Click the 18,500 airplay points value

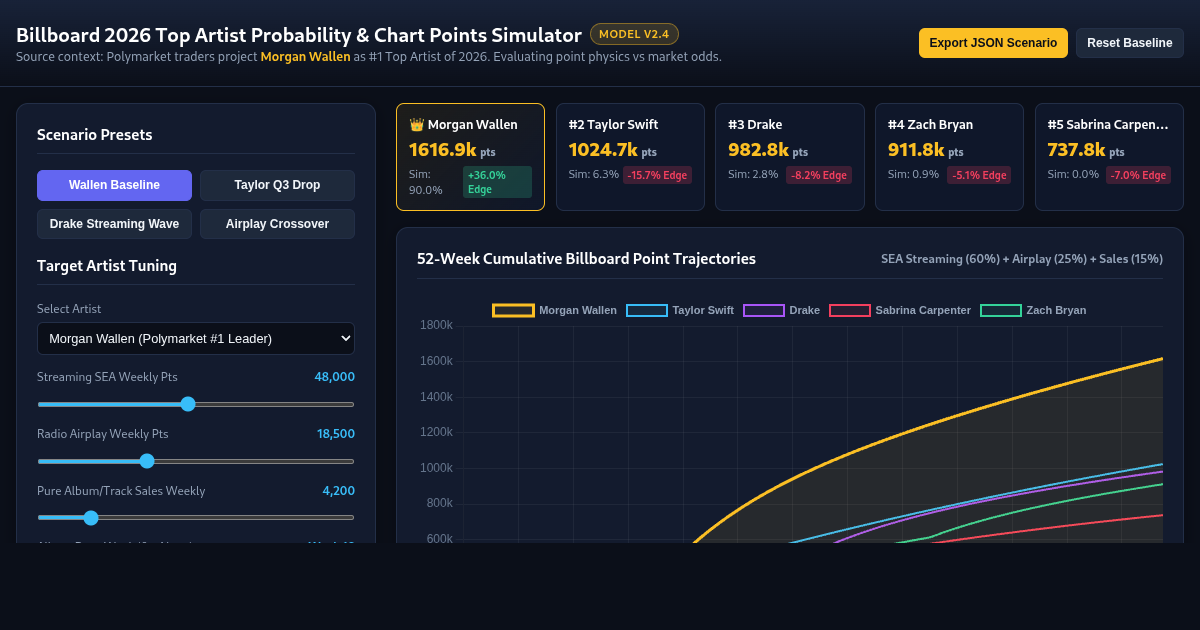click(x=336, y=434)
